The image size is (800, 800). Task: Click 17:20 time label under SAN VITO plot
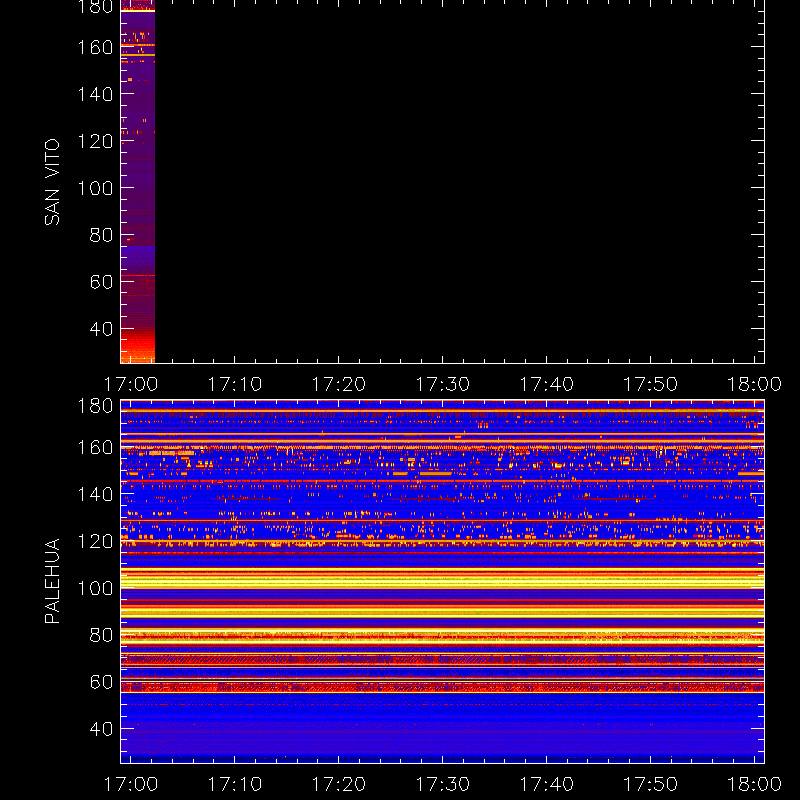pyautogui.click(x=339, y=384)
